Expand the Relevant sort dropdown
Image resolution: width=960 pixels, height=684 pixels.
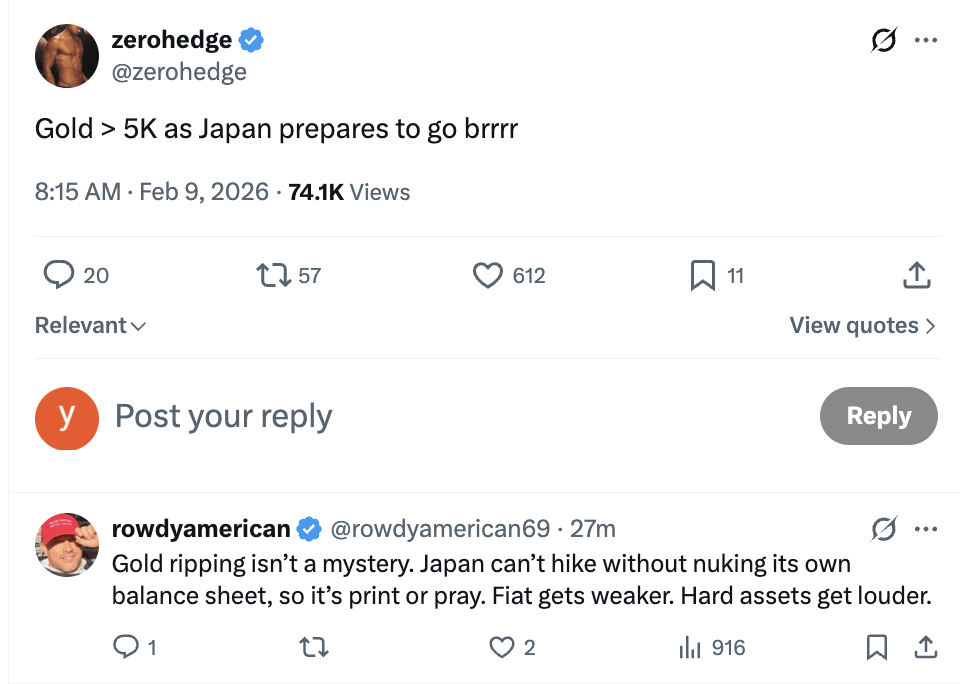point(90,325)
